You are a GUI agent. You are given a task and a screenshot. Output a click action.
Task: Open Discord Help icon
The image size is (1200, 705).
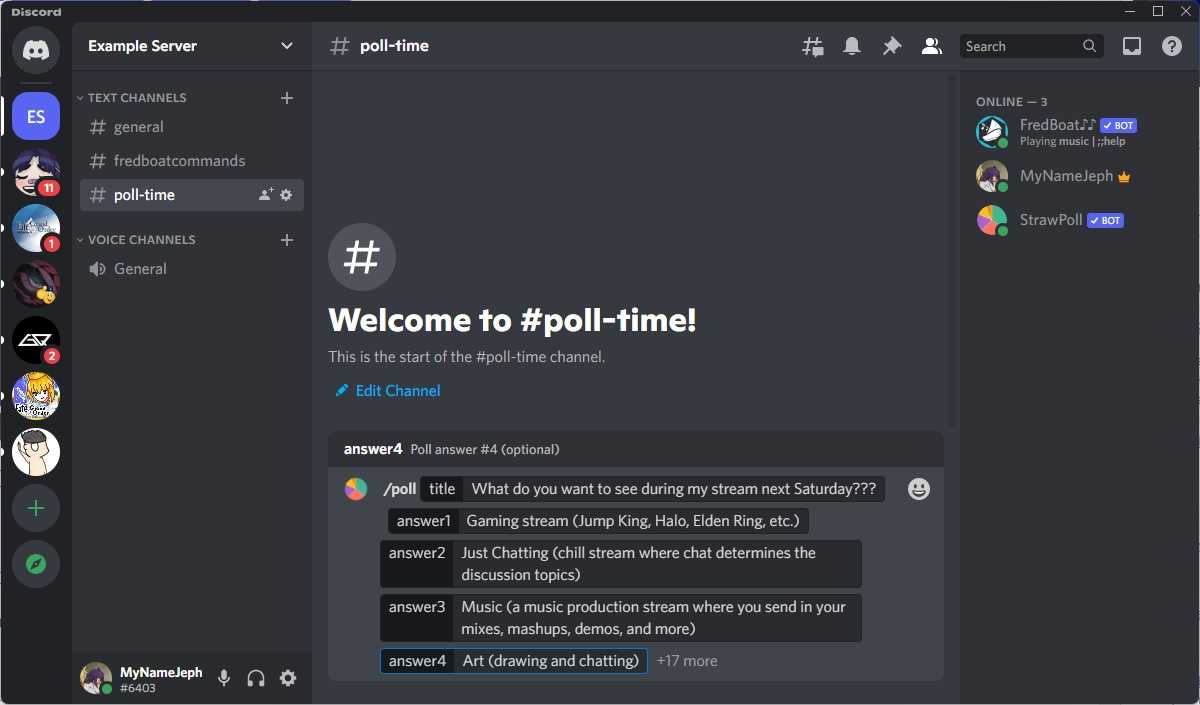[1172, 46]
